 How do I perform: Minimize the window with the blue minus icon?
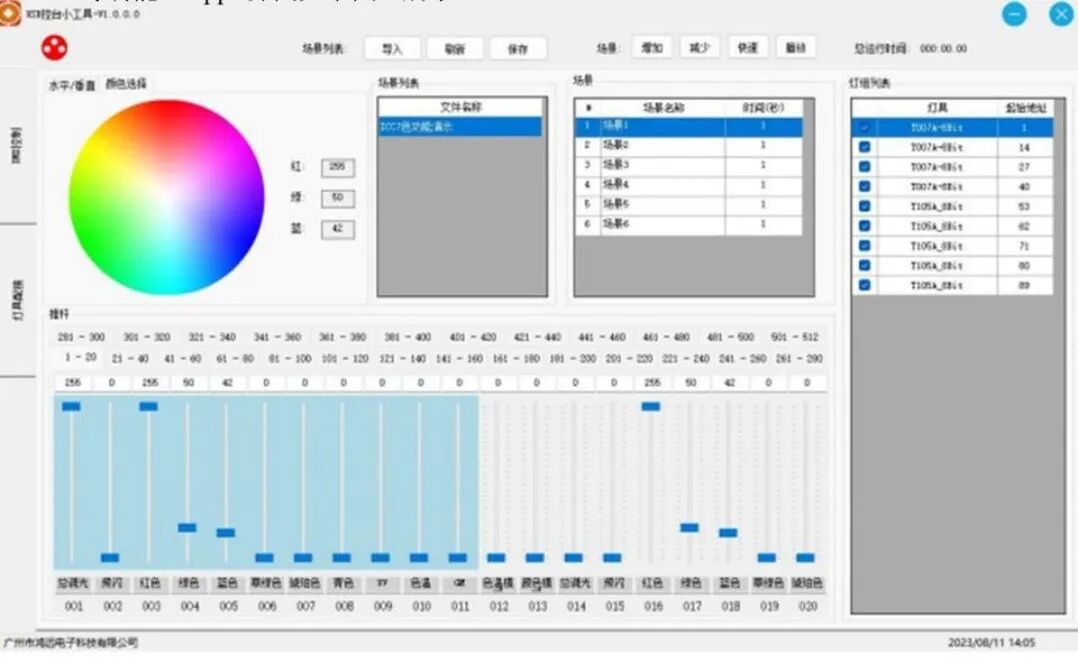(x=1014, y=14)
